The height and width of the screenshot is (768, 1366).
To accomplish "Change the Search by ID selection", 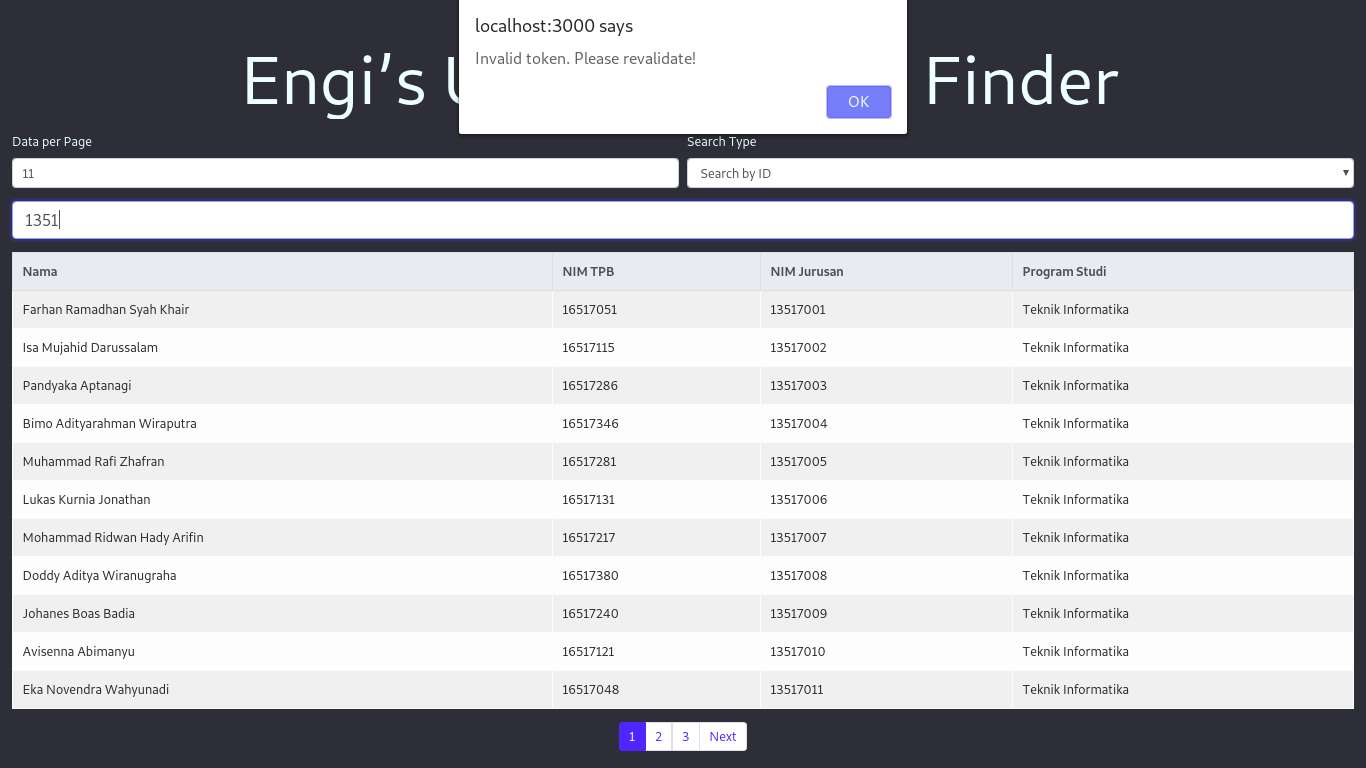I will (x=1020, y=172).
